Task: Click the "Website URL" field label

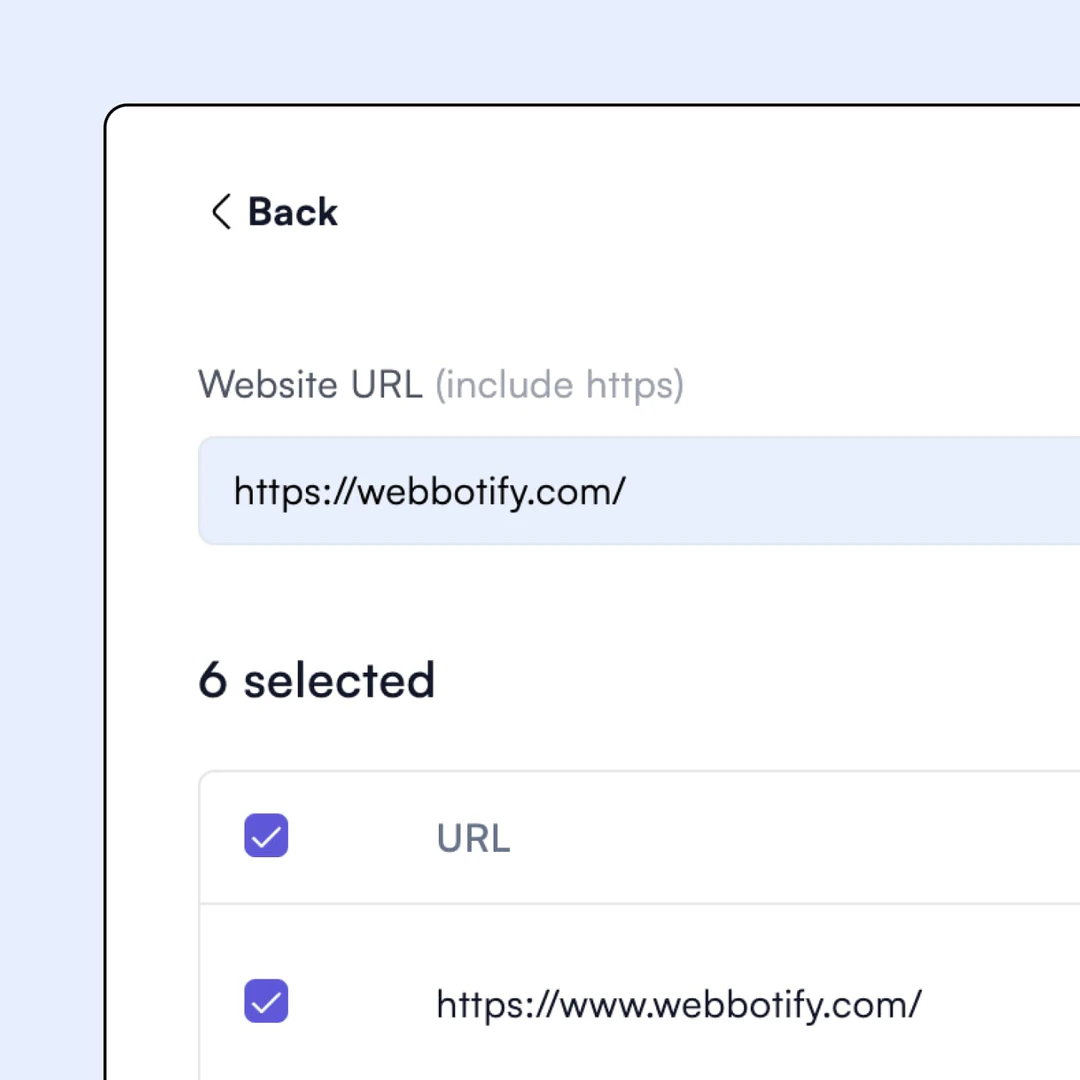Action: [x=310, y=385]
